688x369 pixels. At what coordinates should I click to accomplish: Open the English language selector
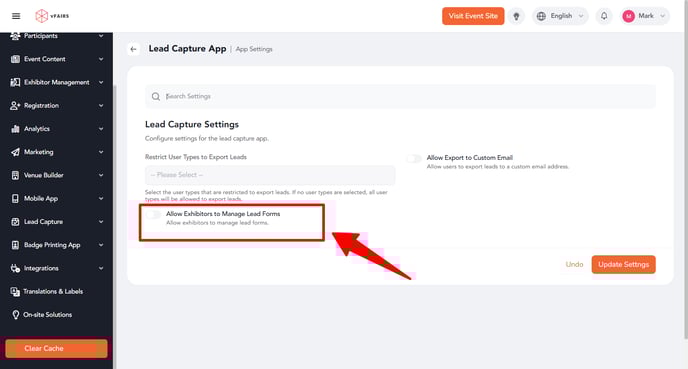[560, 16]
